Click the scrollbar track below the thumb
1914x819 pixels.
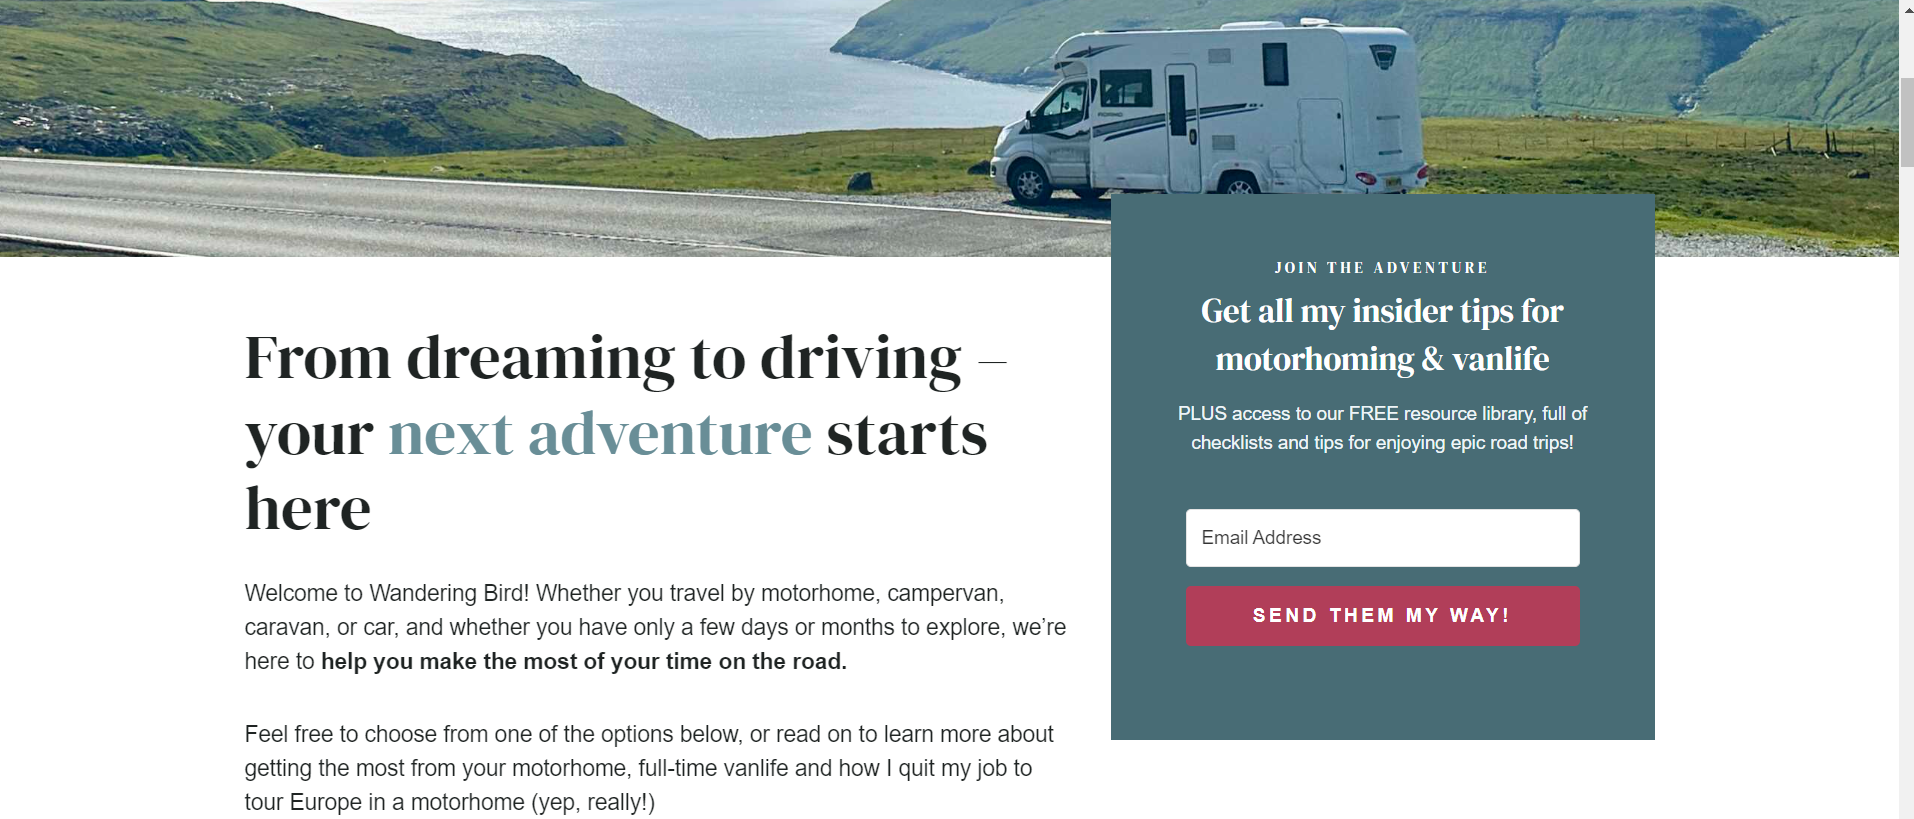tap(1906, 490)
